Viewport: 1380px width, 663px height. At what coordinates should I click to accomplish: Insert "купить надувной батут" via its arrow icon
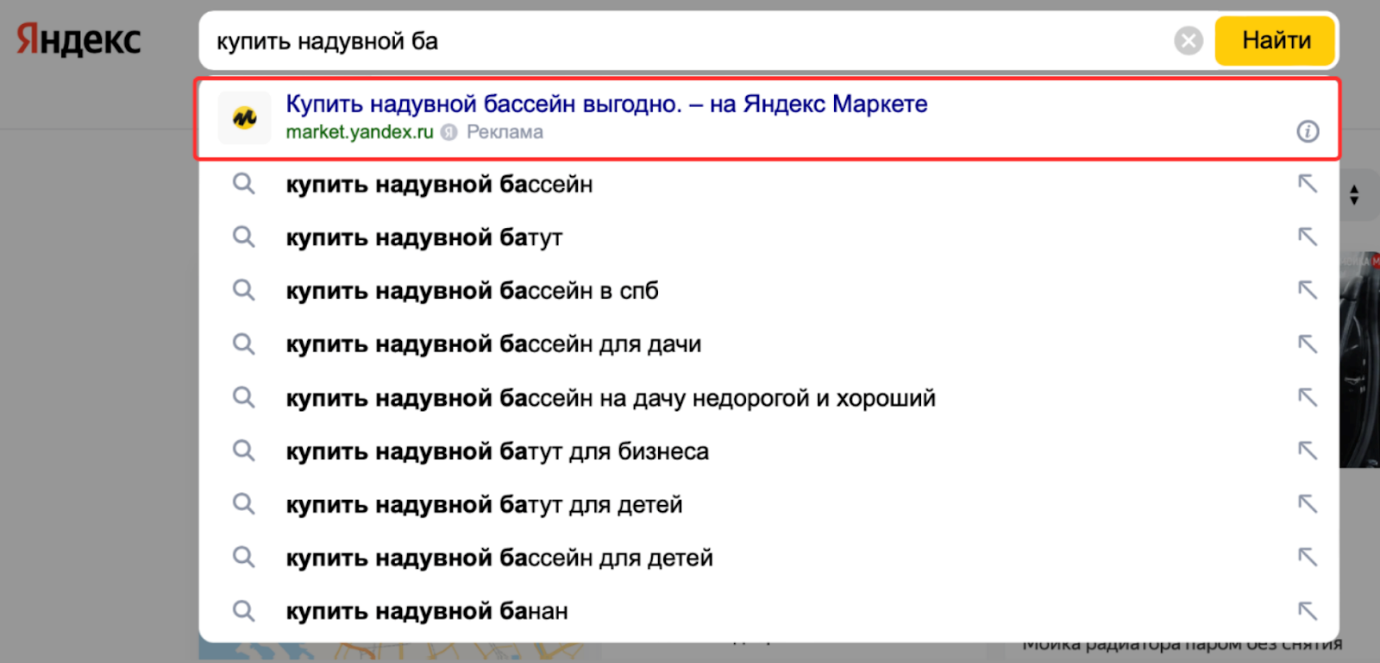[x=1307, y=237]
